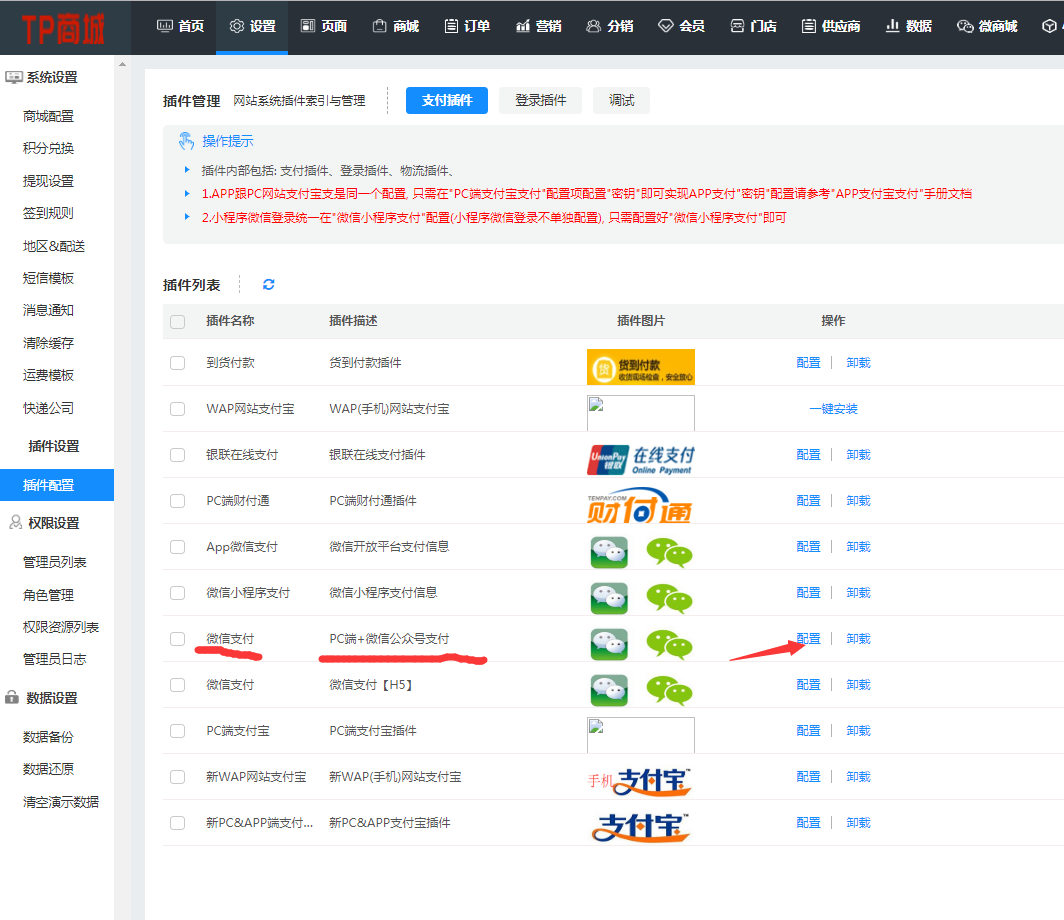Expand the 权限设置 sidebar group

coord(52,523)
